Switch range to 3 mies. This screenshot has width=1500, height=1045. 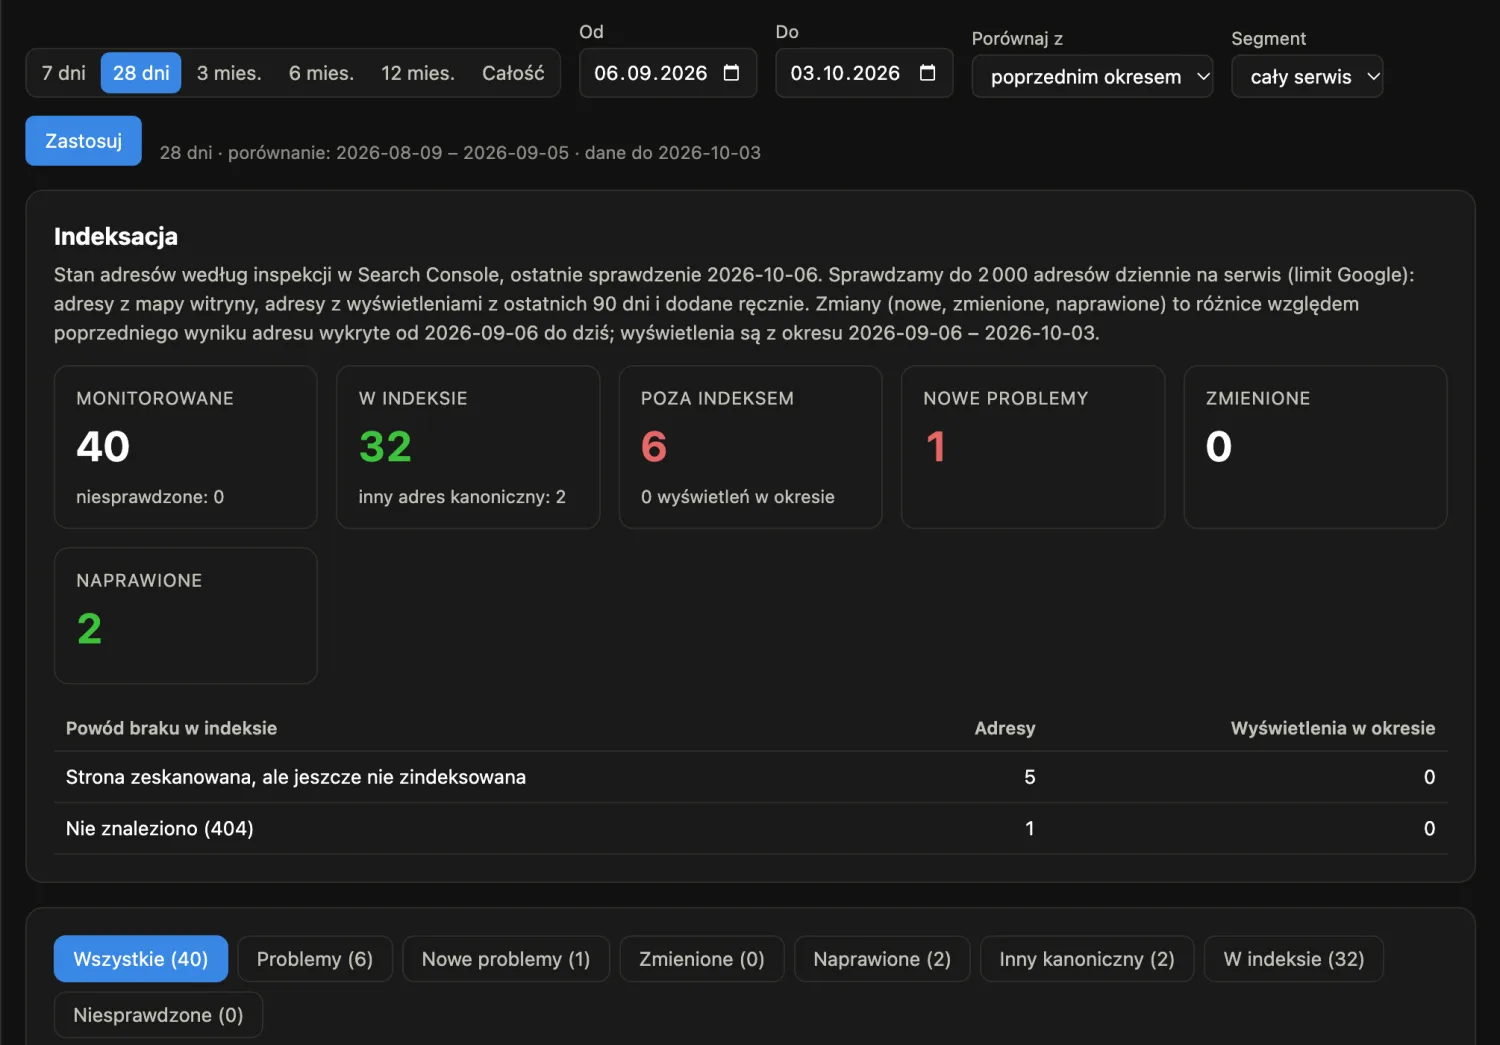click(229, 73)
